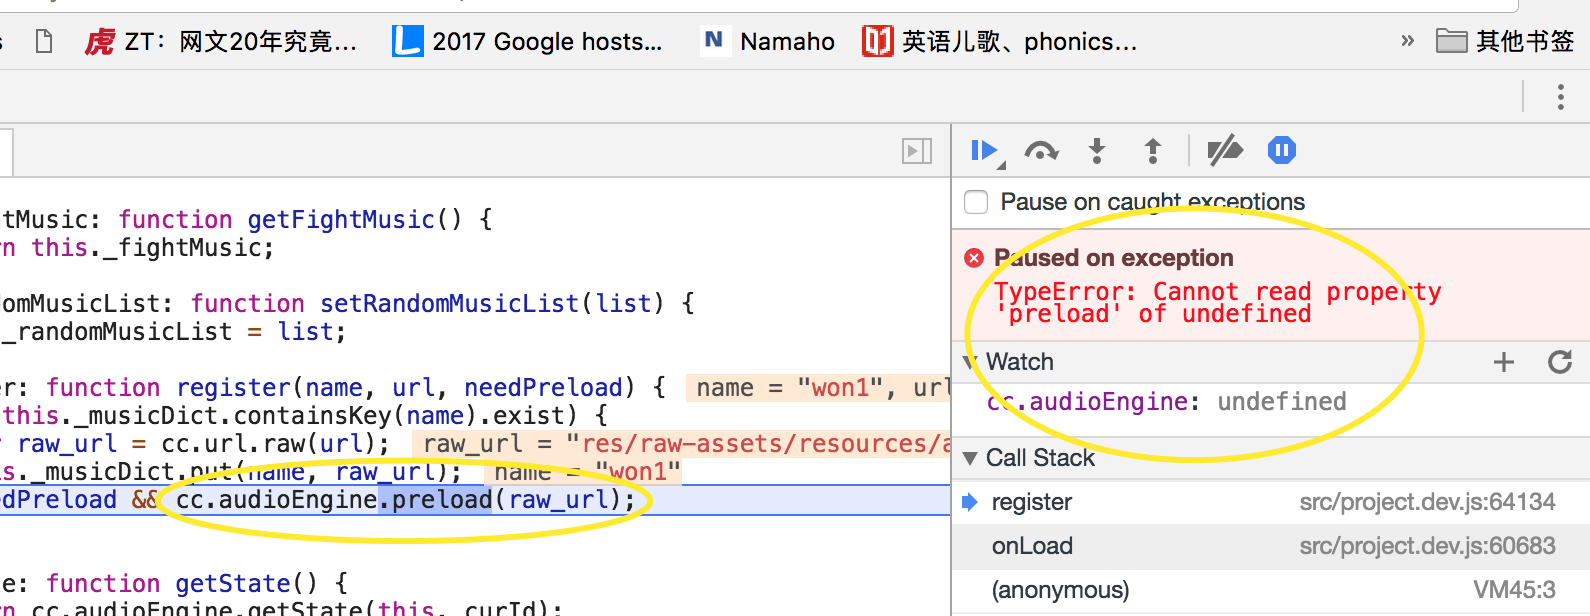Open VM45:3 source link
Viewport: 1590px width, 616px height.
tap(1514, 590)
